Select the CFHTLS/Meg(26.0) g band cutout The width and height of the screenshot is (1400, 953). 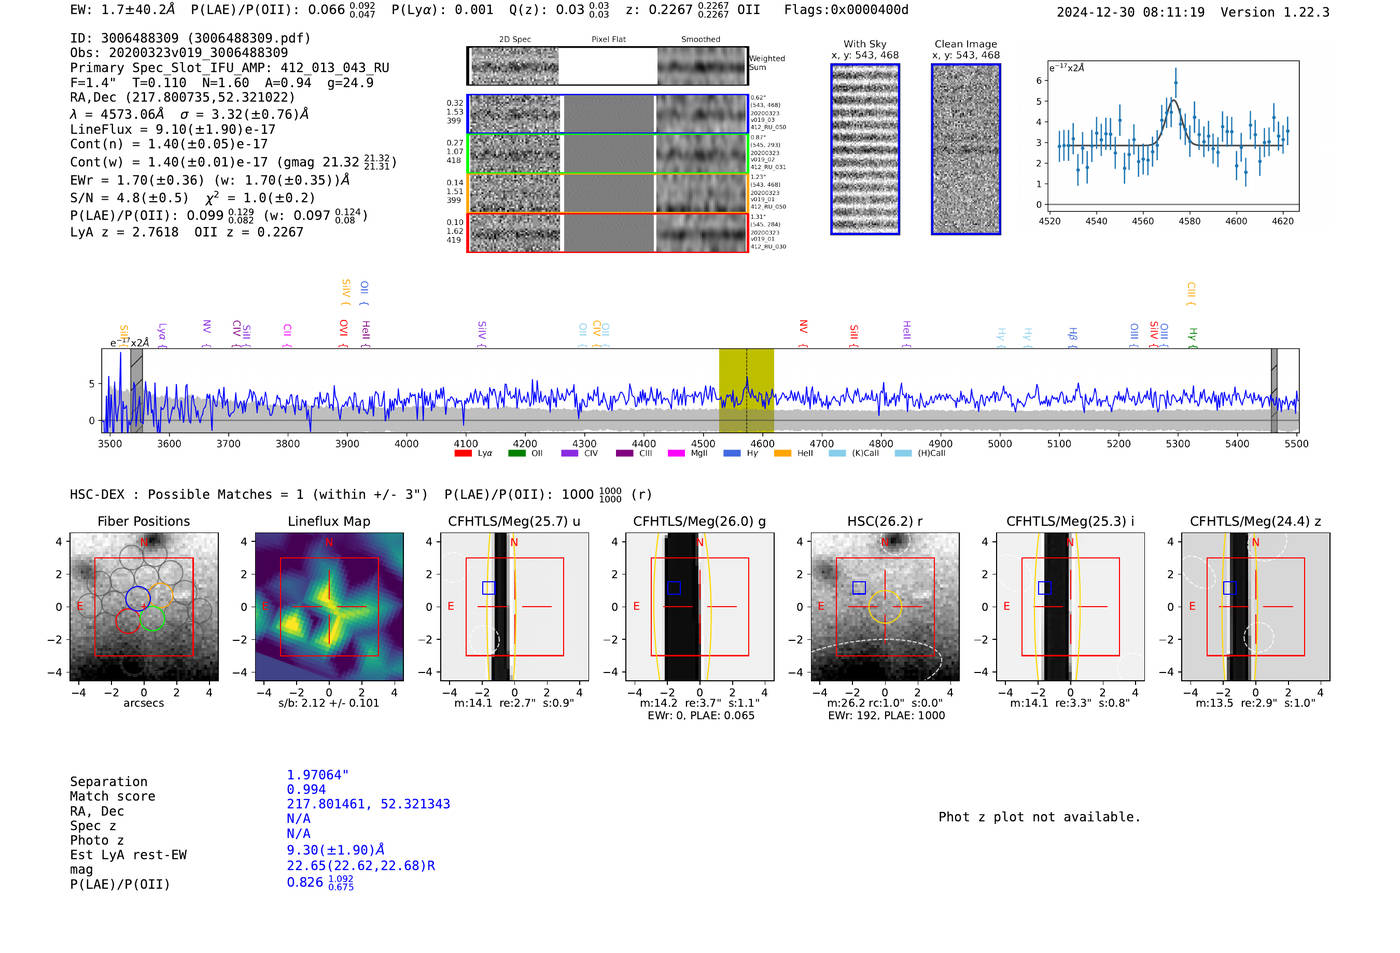click(700, 607)
